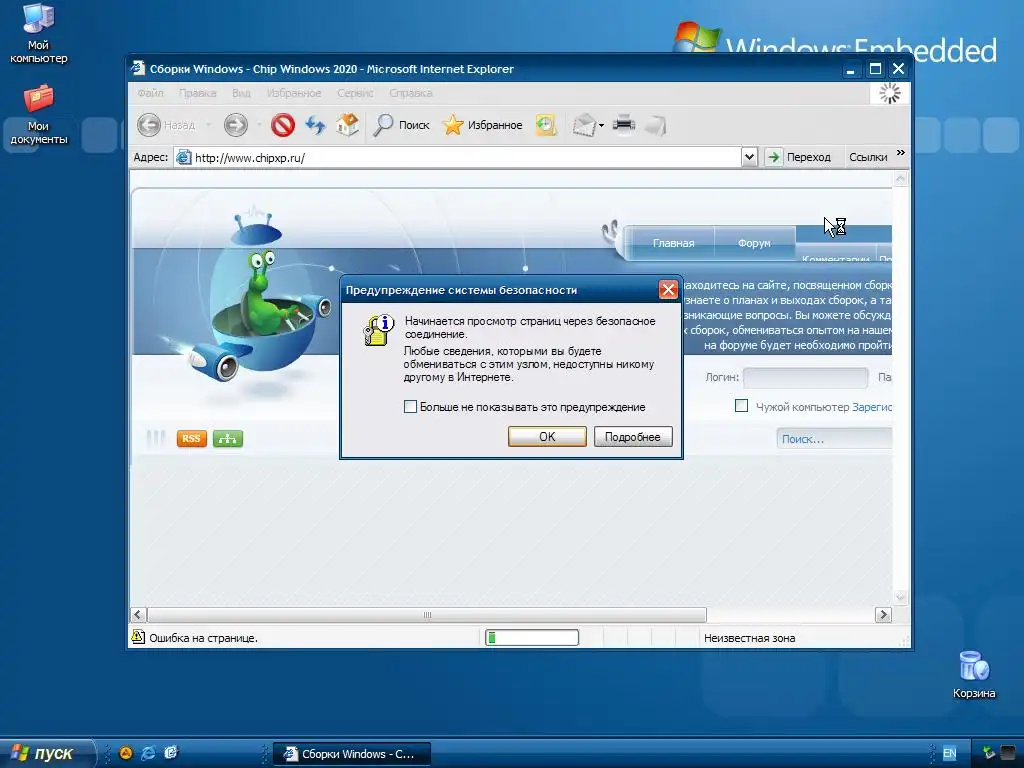
Task: Click the Forward arrow toolbar icon
Action: pos(236,125)
